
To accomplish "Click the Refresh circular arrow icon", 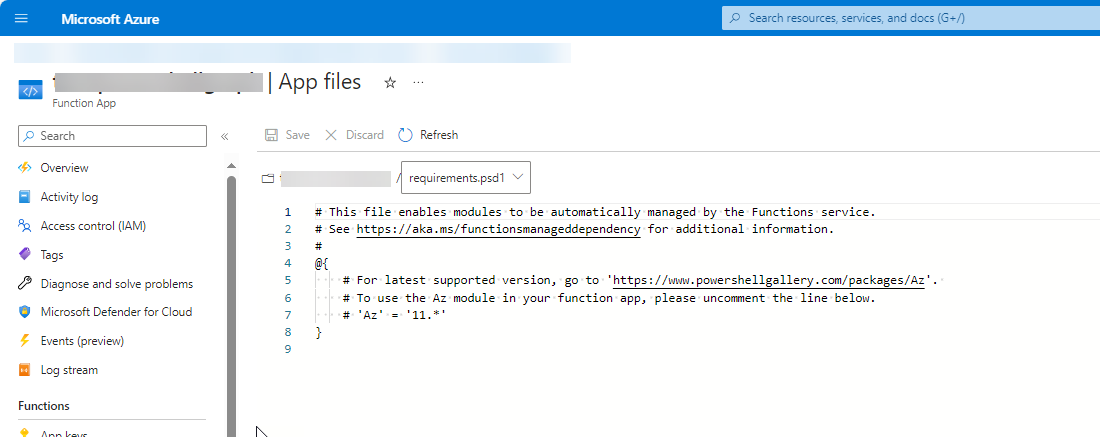I will click(x=405, y=135).
